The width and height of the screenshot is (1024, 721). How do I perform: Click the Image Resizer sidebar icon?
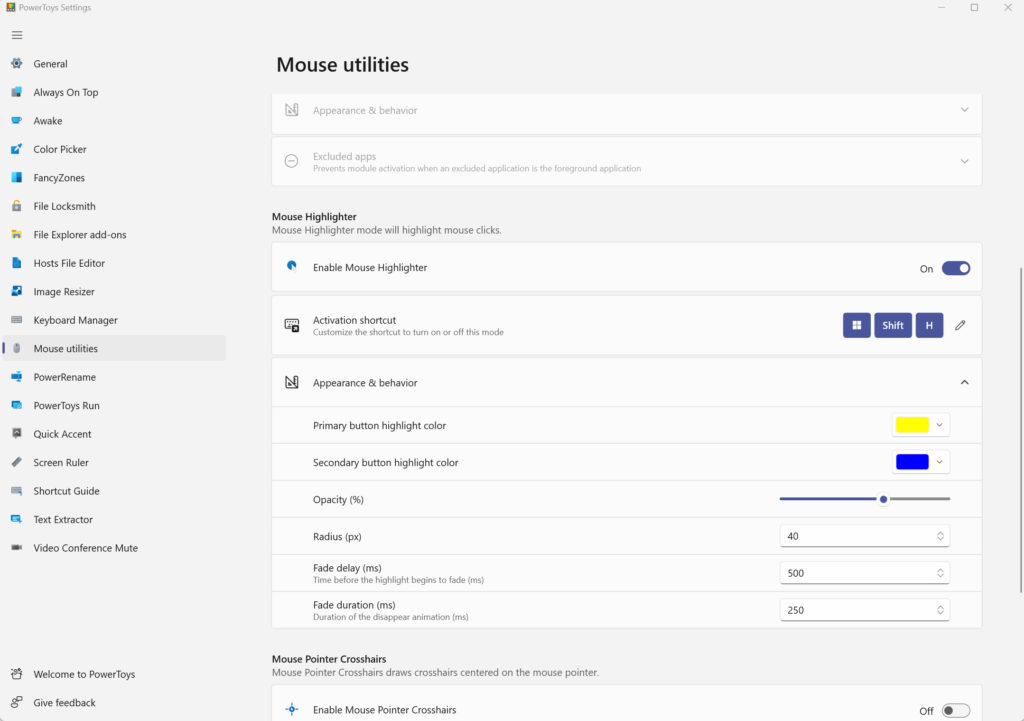(16, 292)
